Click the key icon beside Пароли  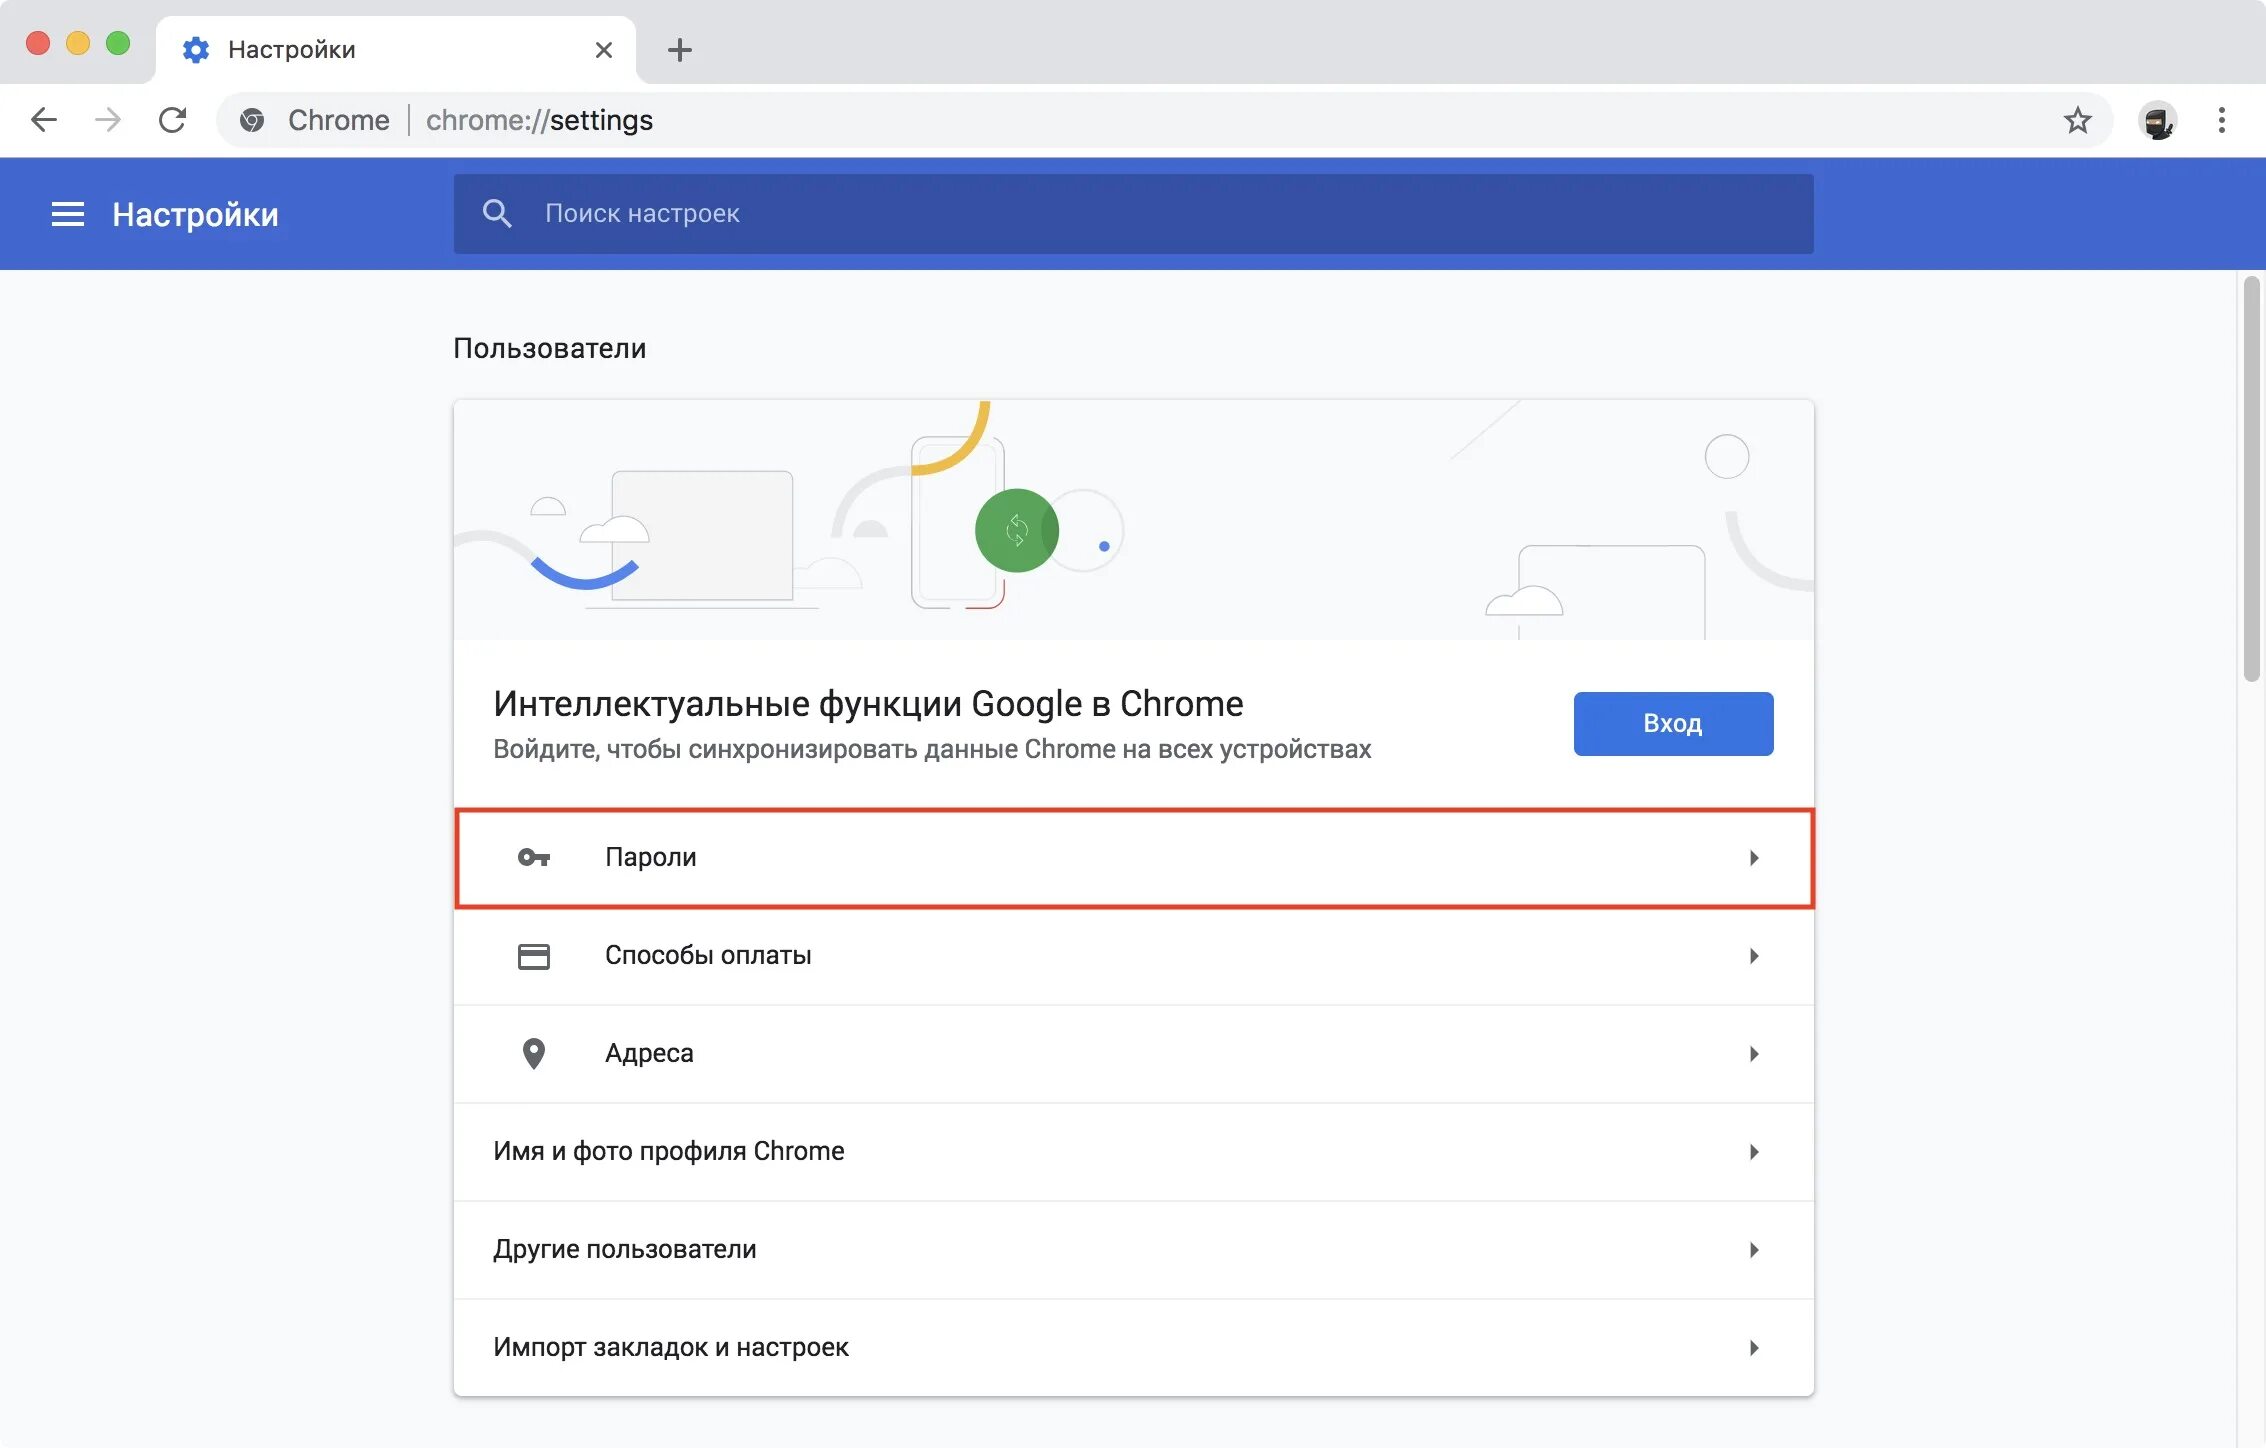(533, 857)
